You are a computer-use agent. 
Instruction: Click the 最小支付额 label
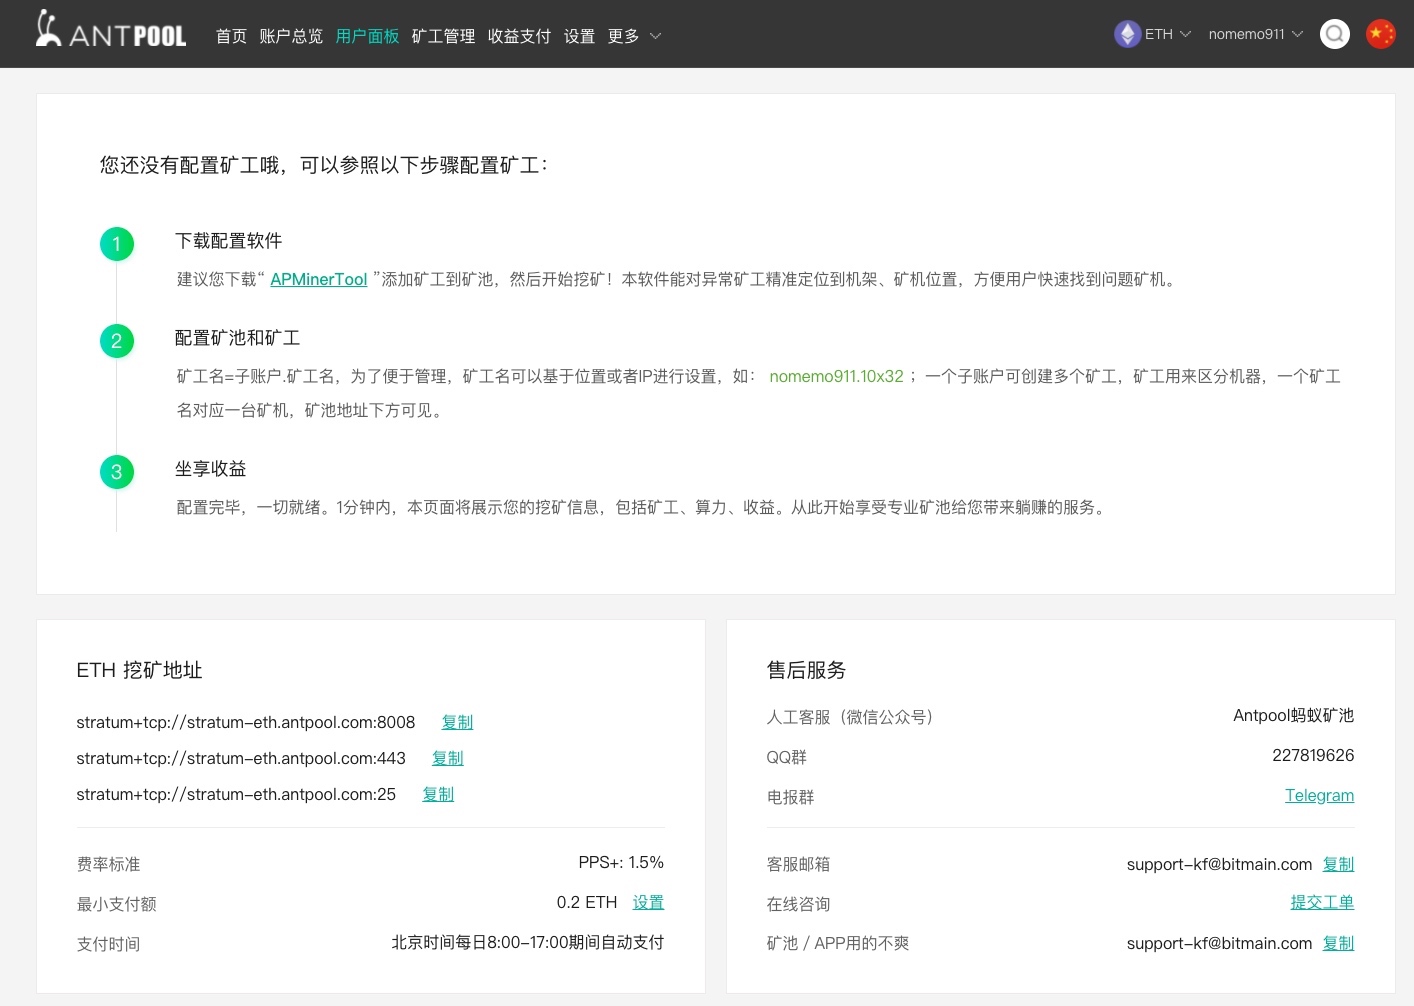click(116, 904)
